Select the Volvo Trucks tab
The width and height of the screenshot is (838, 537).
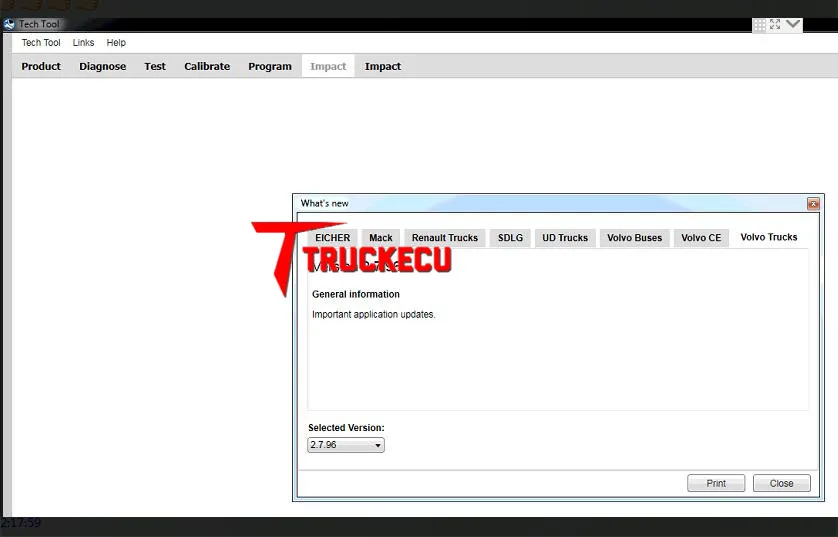(769, 237)
